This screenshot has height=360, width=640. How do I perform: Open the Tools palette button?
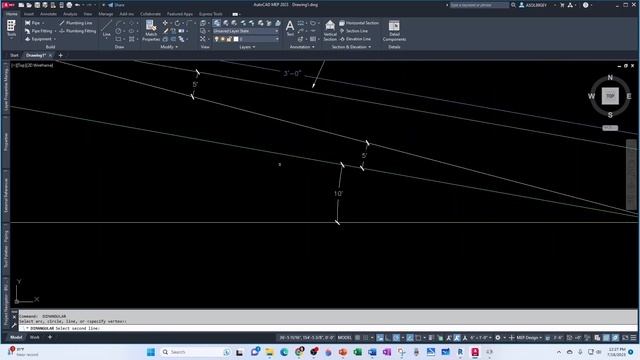tap(11, 29)
